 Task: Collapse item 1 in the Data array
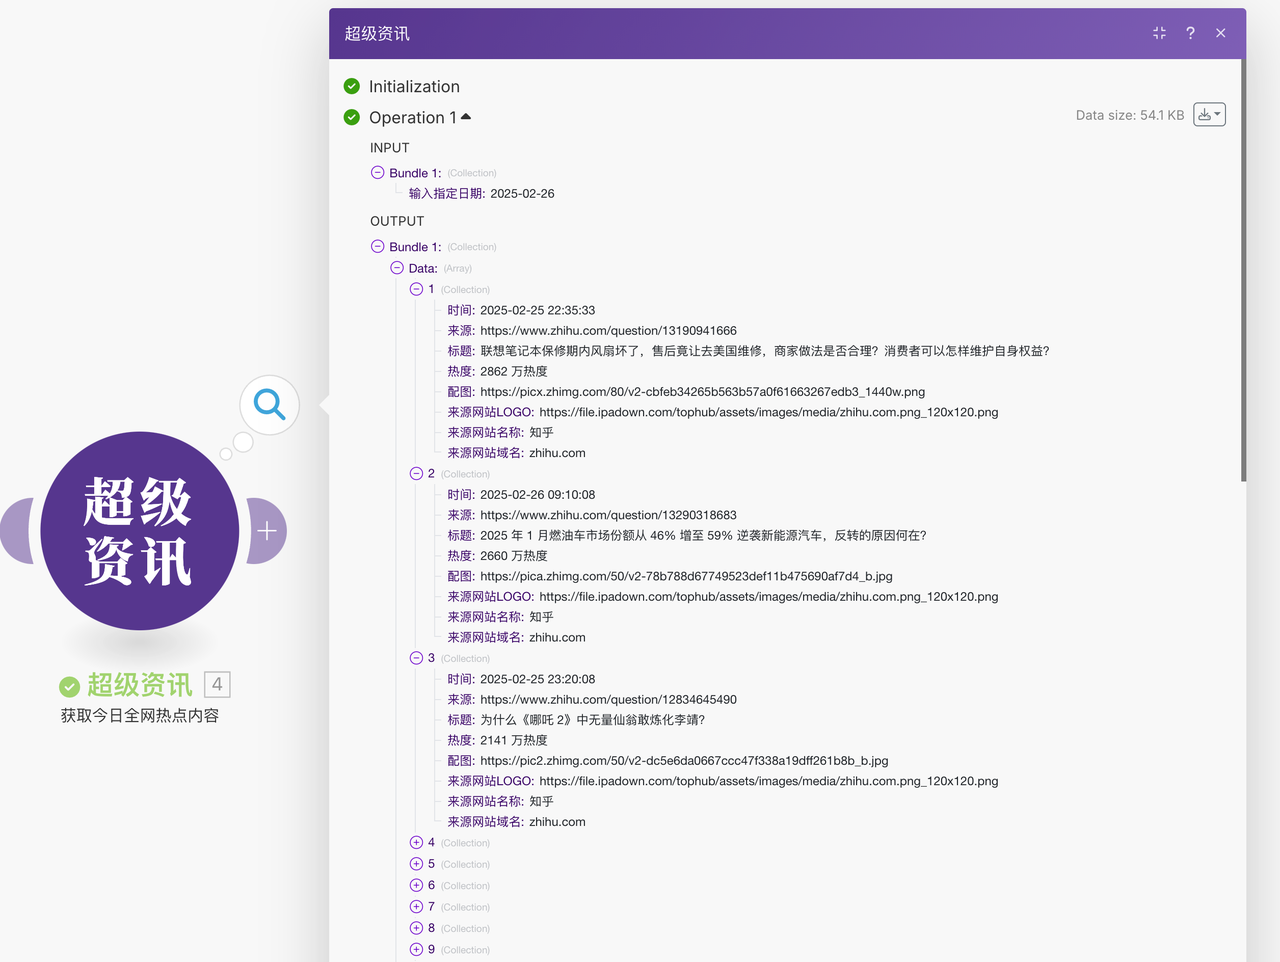tap(416, 289)
